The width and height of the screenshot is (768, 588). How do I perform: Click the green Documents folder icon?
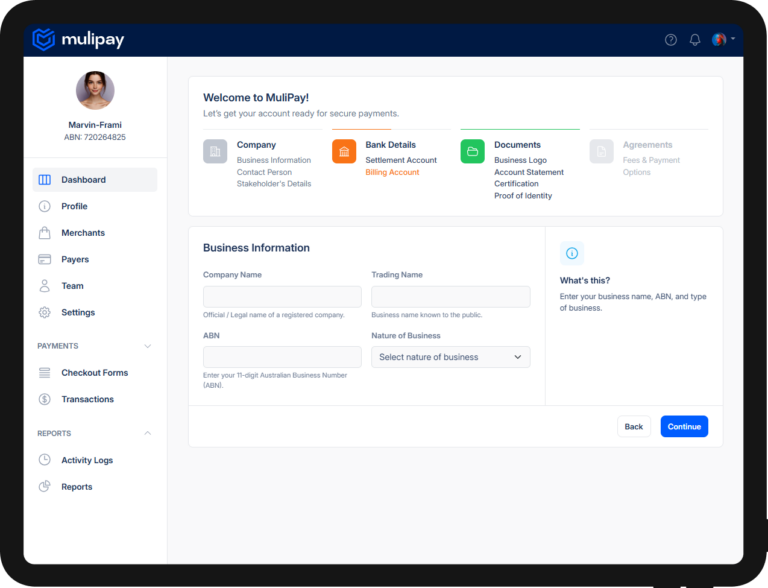[x=473, y=151]
